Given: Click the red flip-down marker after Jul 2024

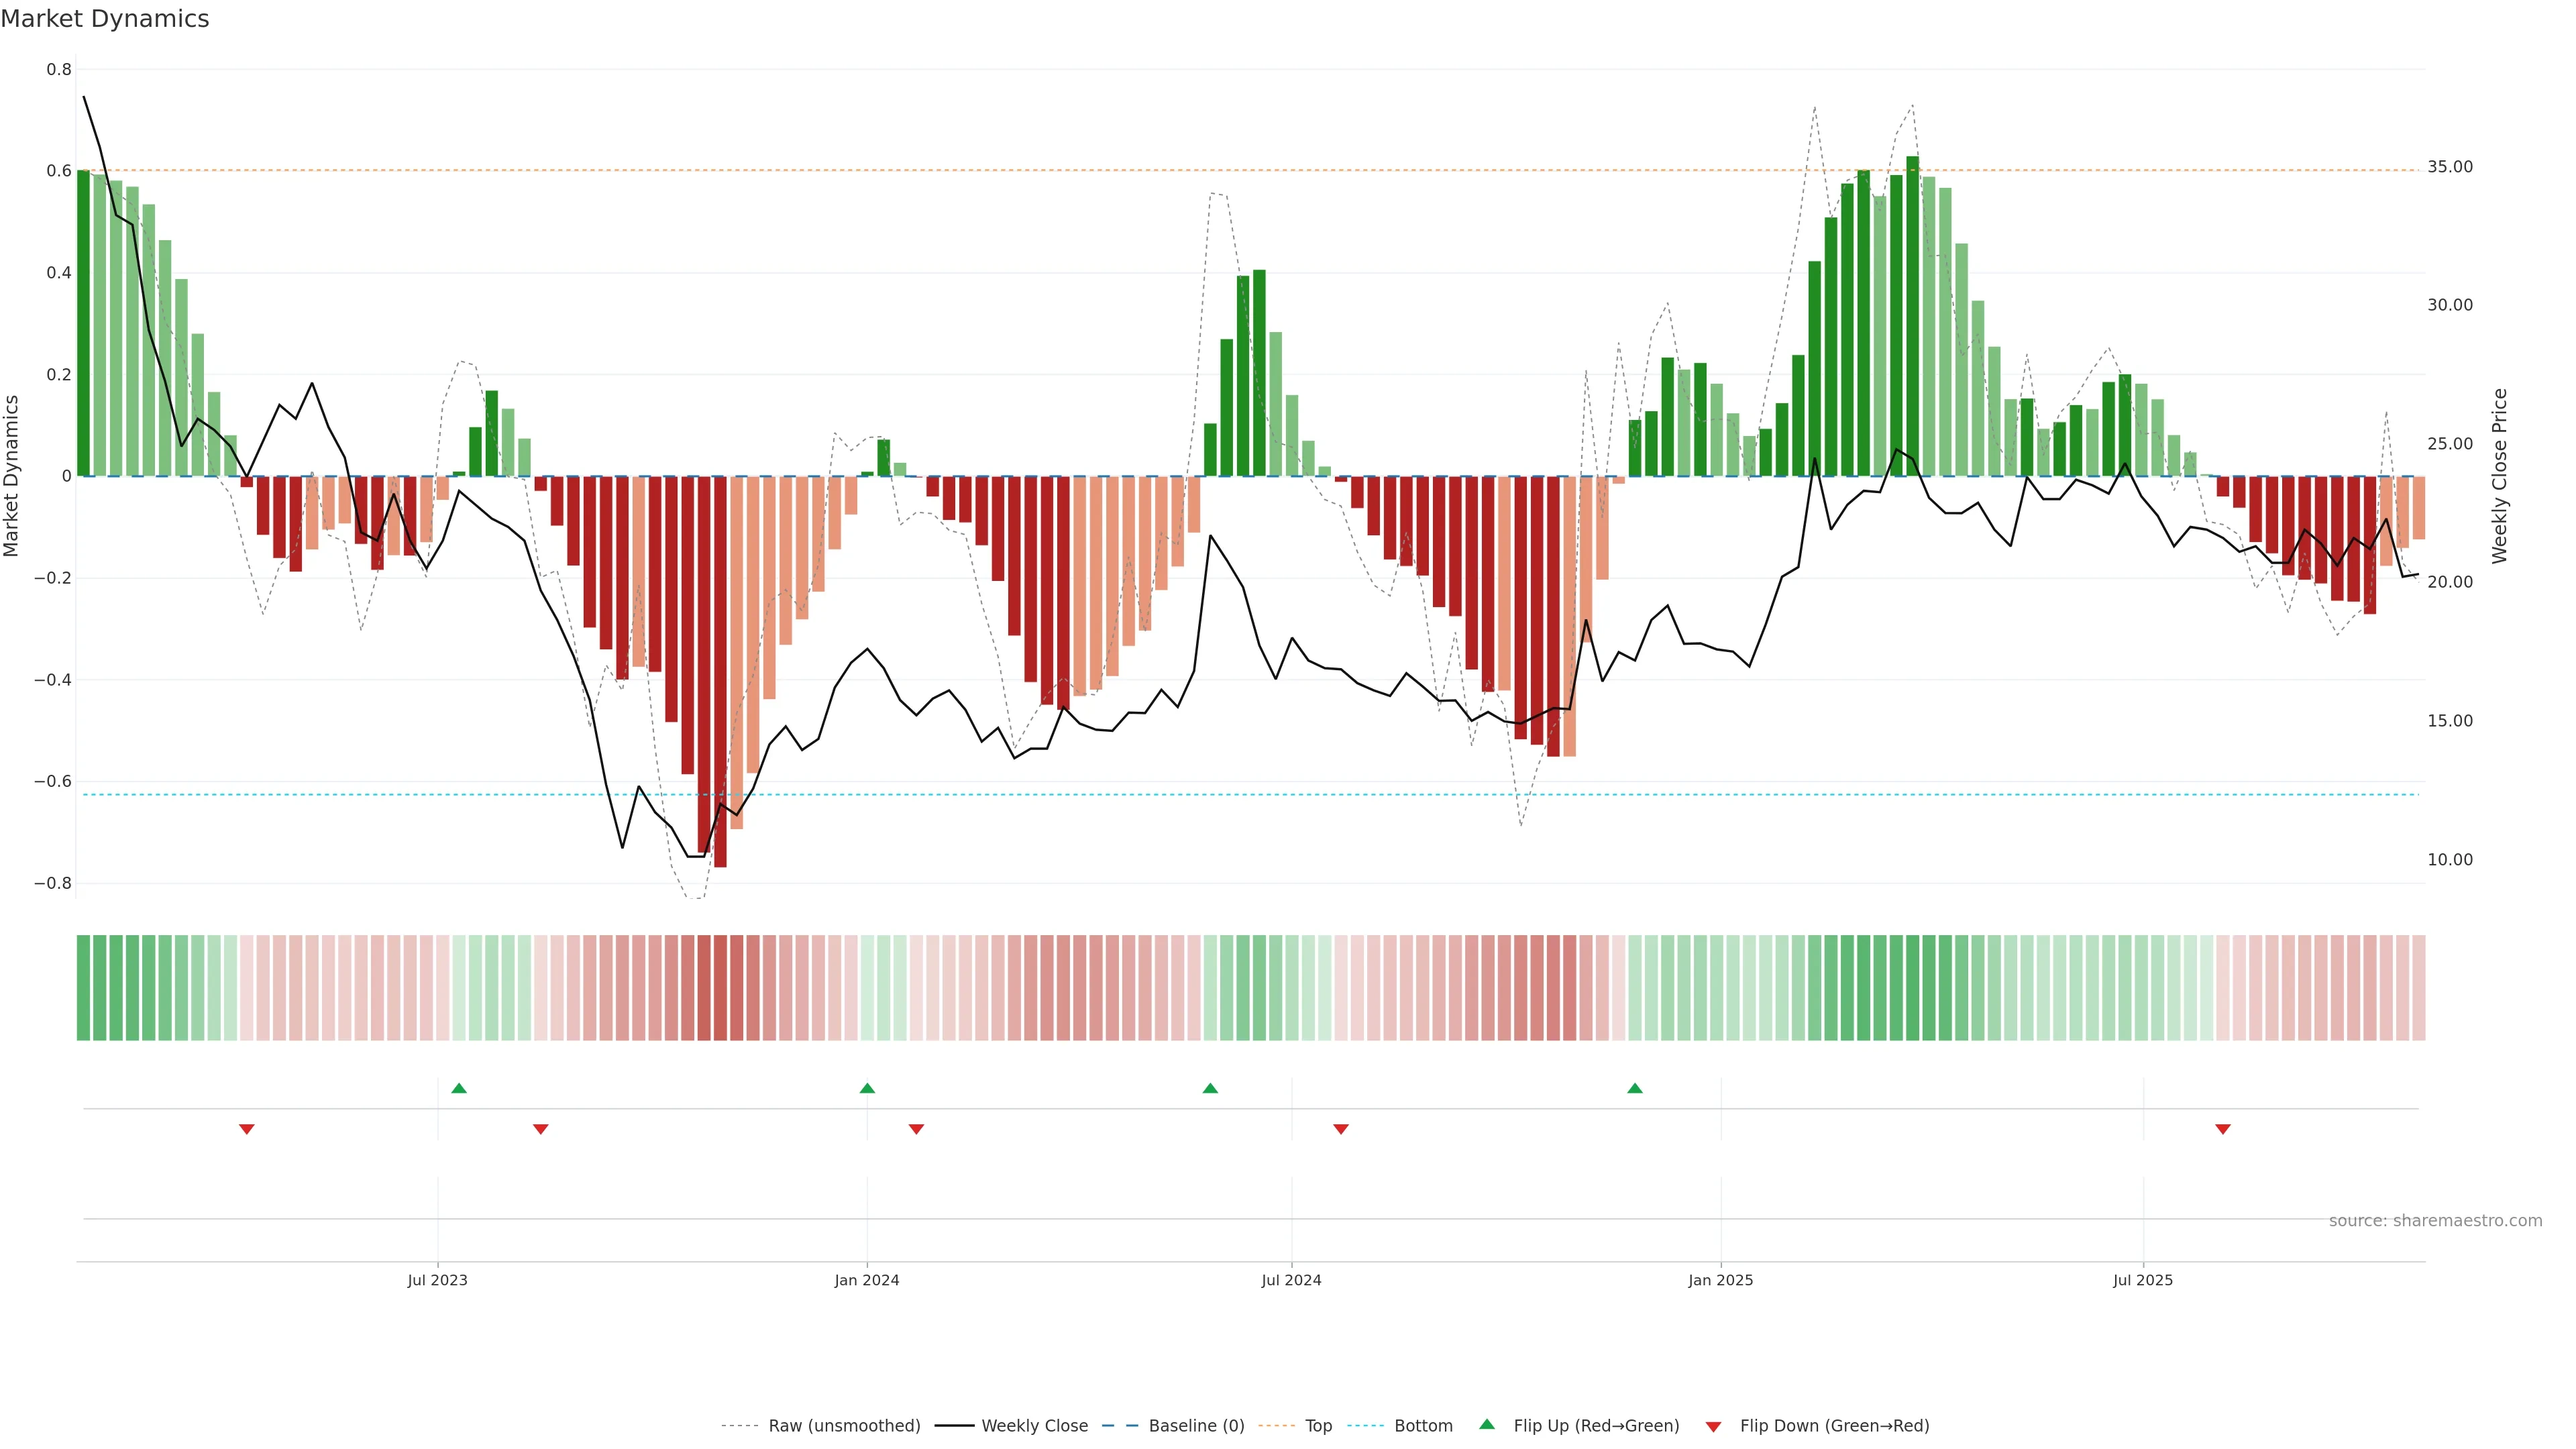Looking at the screenshot, I should coord(1341,1129).
